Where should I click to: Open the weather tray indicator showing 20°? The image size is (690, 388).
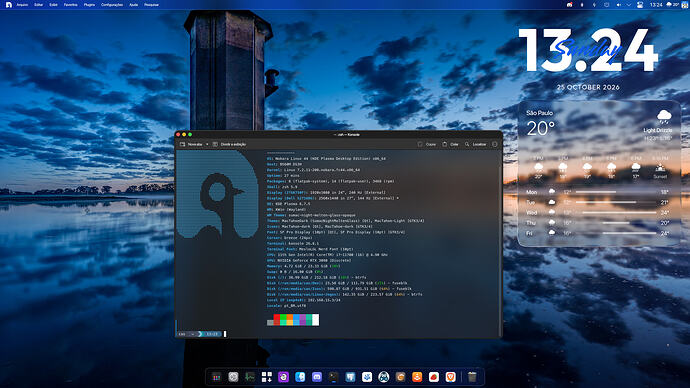pos(673,5)
